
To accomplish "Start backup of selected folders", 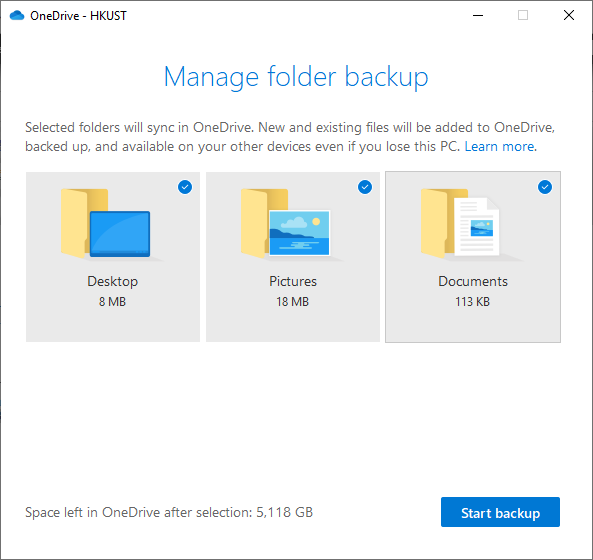I will click(500, 512).
